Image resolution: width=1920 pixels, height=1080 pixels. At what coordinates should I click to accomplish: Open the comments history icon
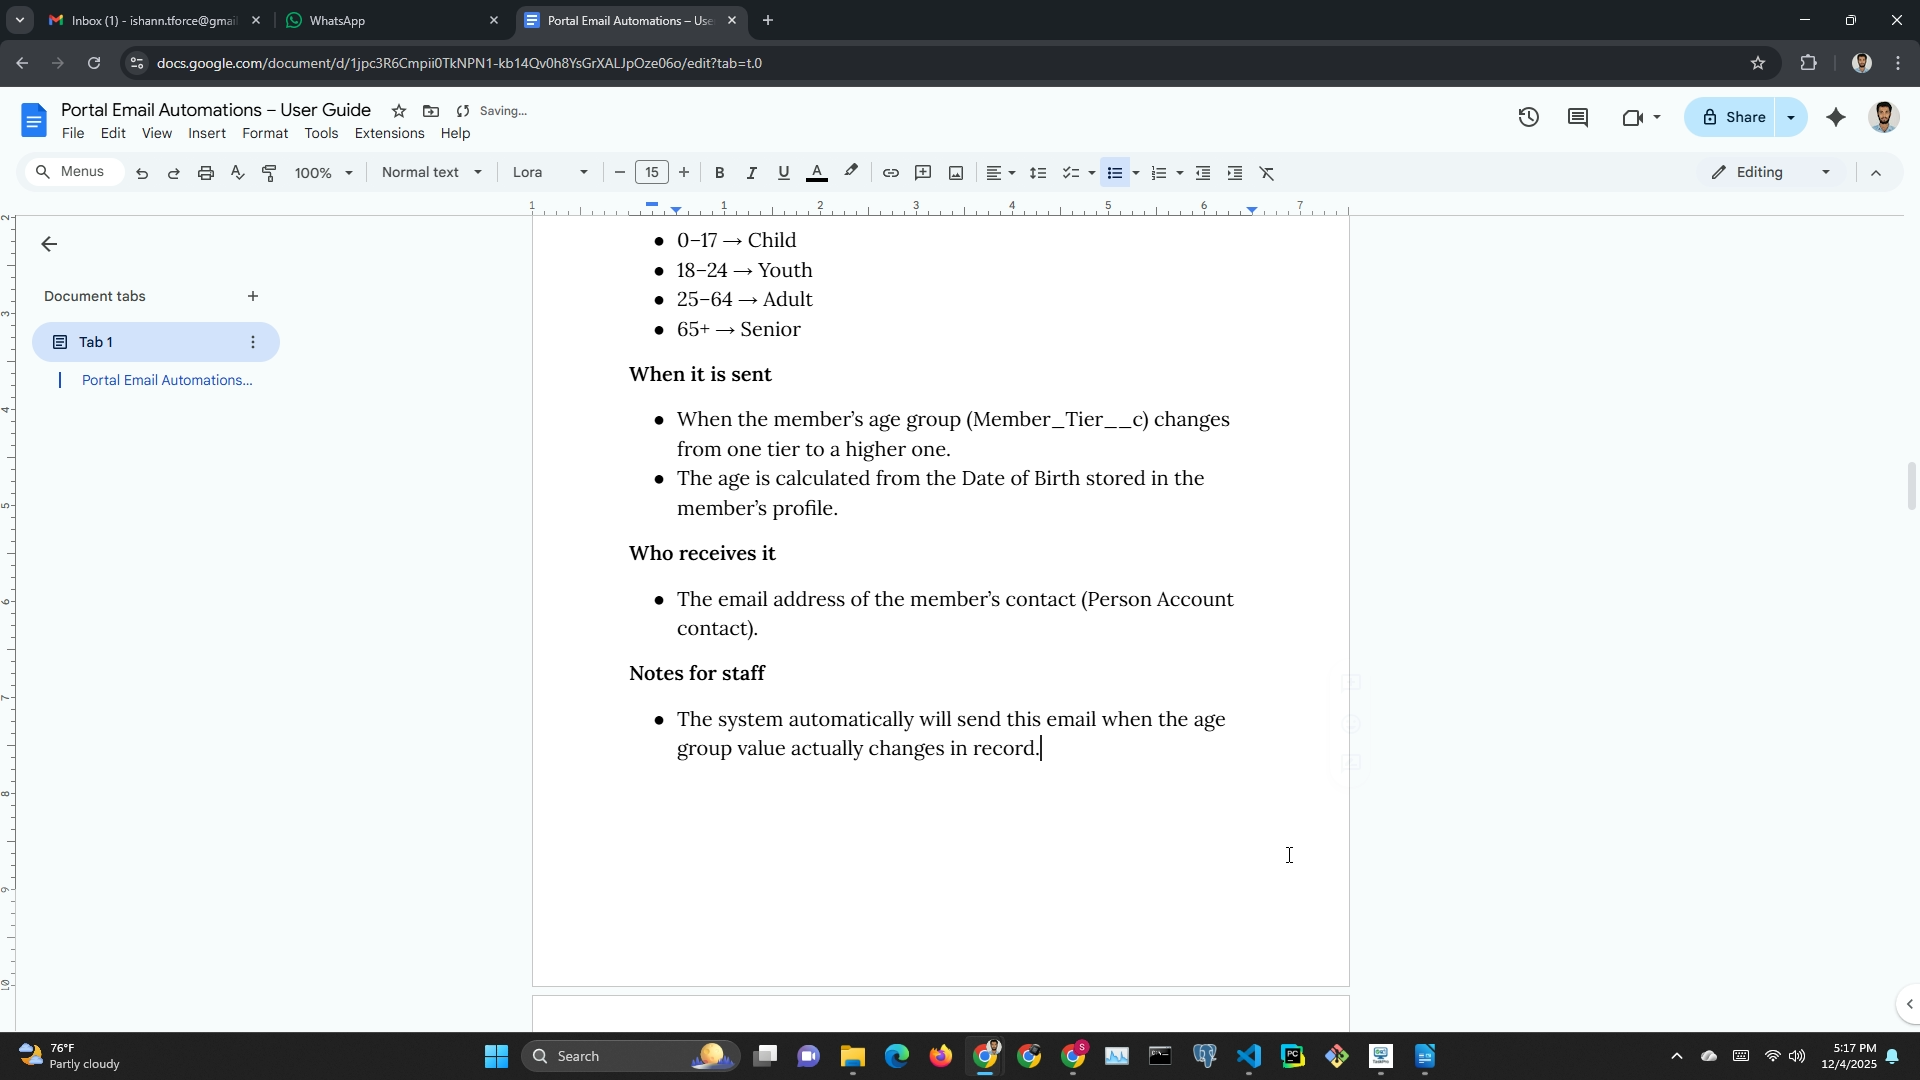tap(1578, 118)
